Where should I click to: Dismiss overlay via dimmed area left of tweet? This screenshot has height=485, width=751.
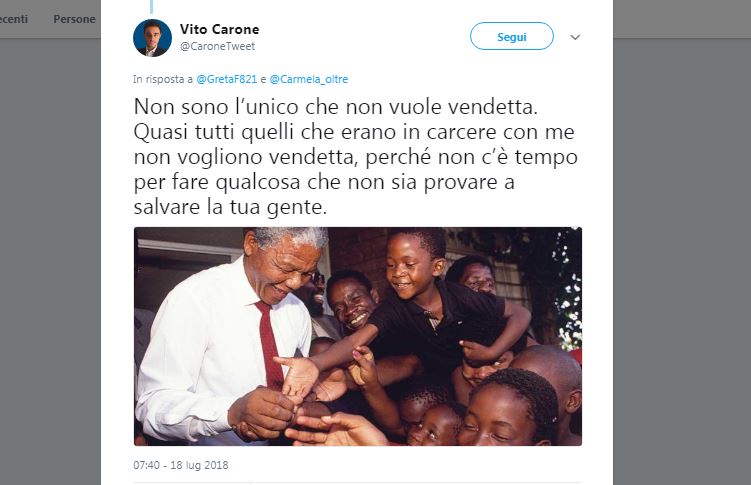pyautogui.click(x=50, y=263)
